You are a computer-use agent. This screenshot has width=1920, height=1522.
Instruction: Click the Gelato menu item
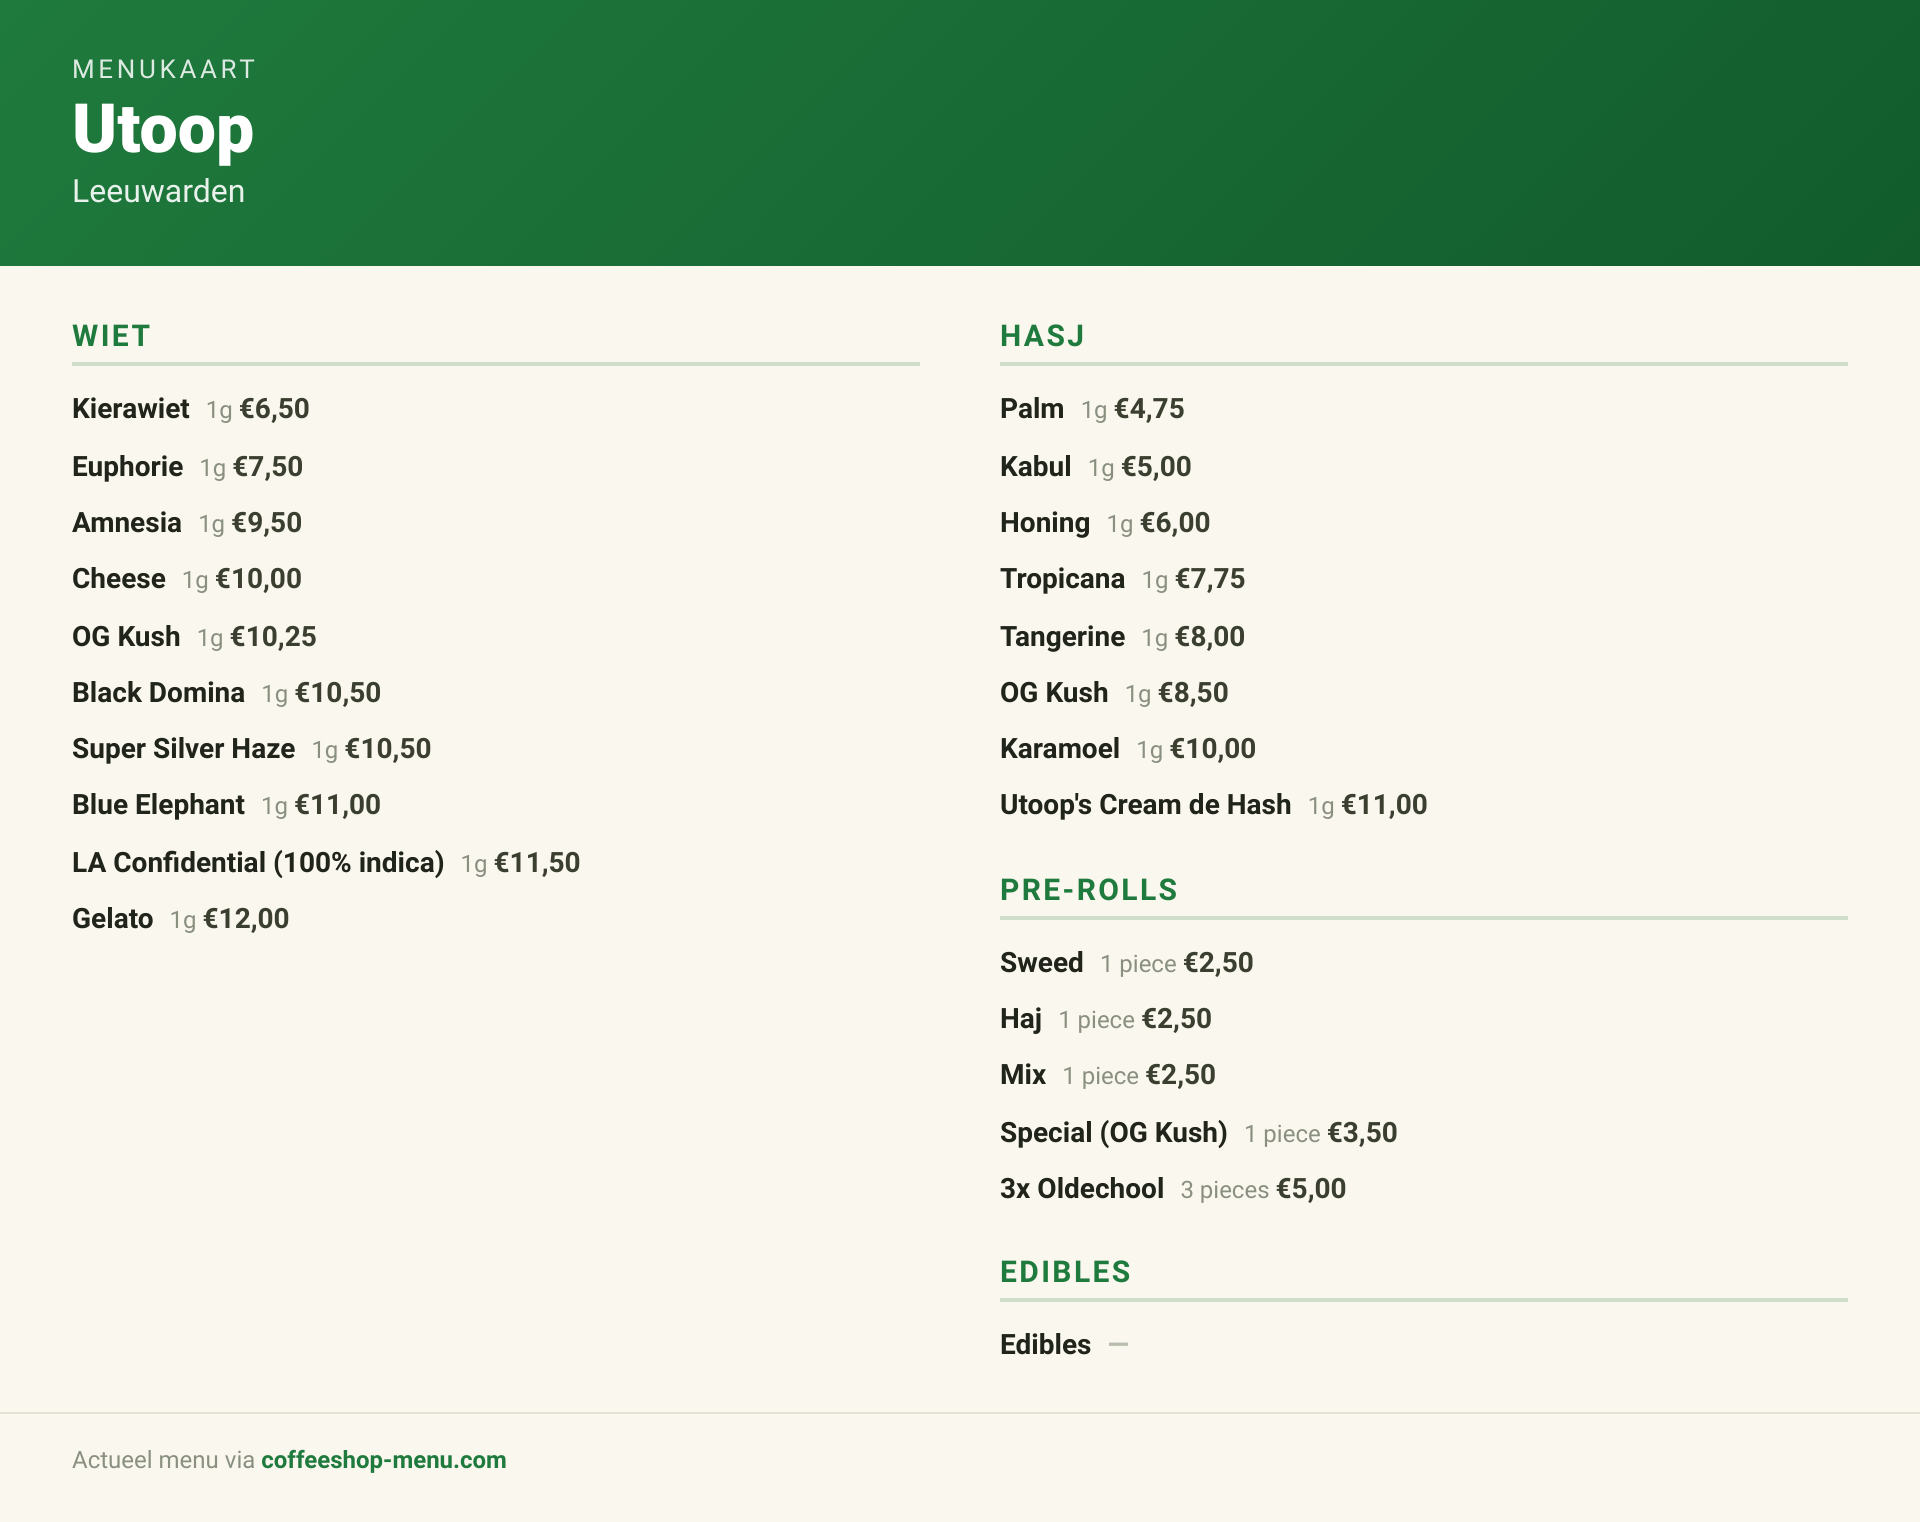112,919
